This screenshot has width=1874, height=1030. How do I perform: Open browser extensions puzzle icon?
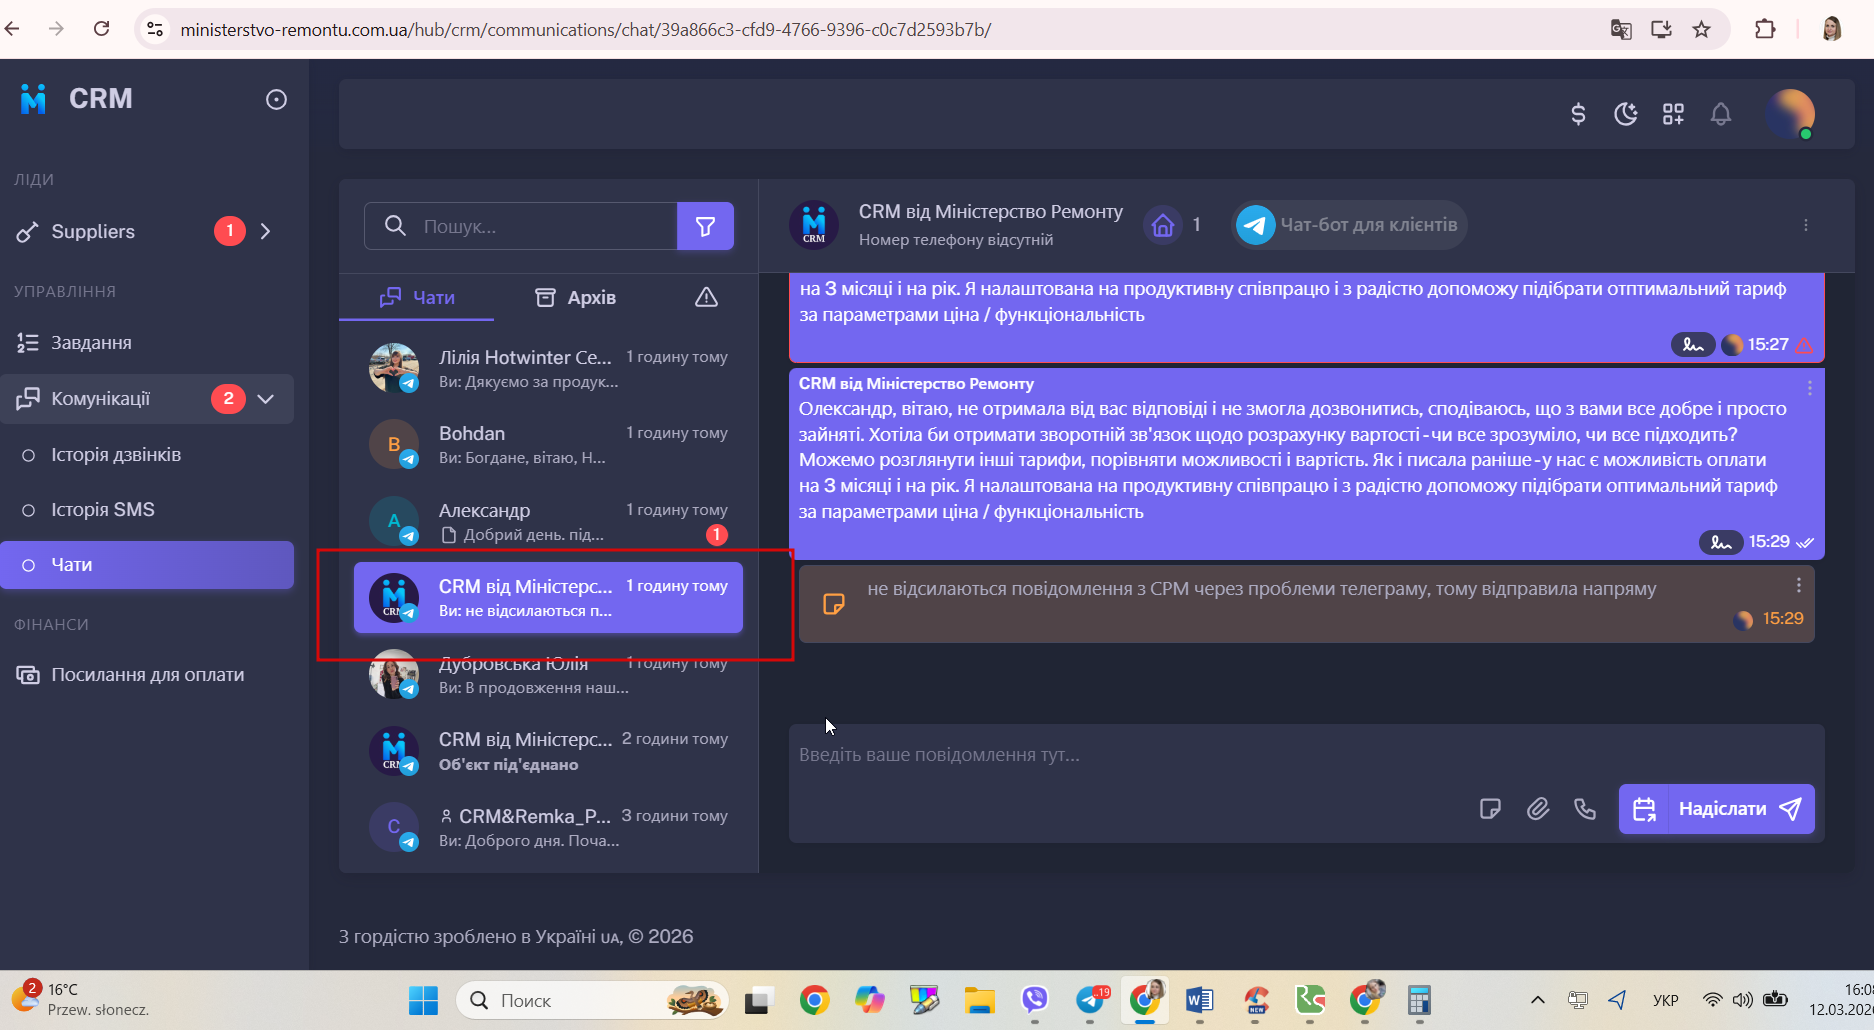1765,29
